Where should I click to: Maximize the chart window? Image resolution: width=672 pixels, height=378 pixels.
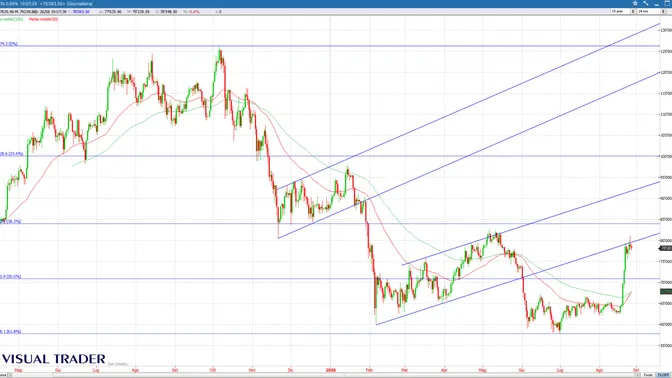(667, 3)
